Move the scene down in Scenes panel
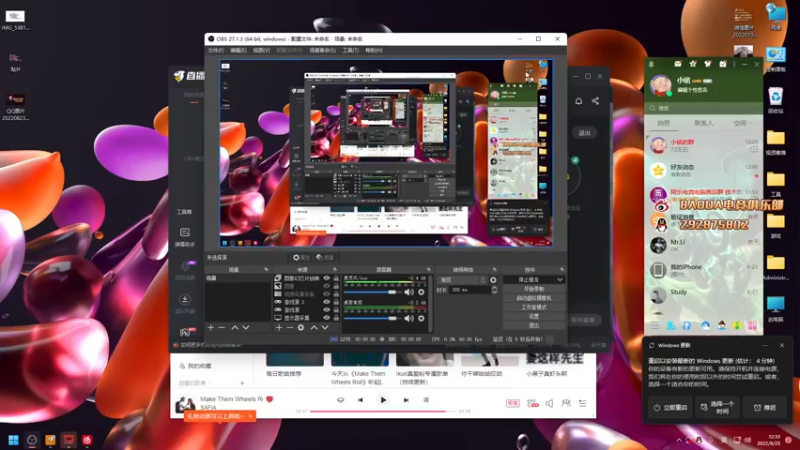 246,328
